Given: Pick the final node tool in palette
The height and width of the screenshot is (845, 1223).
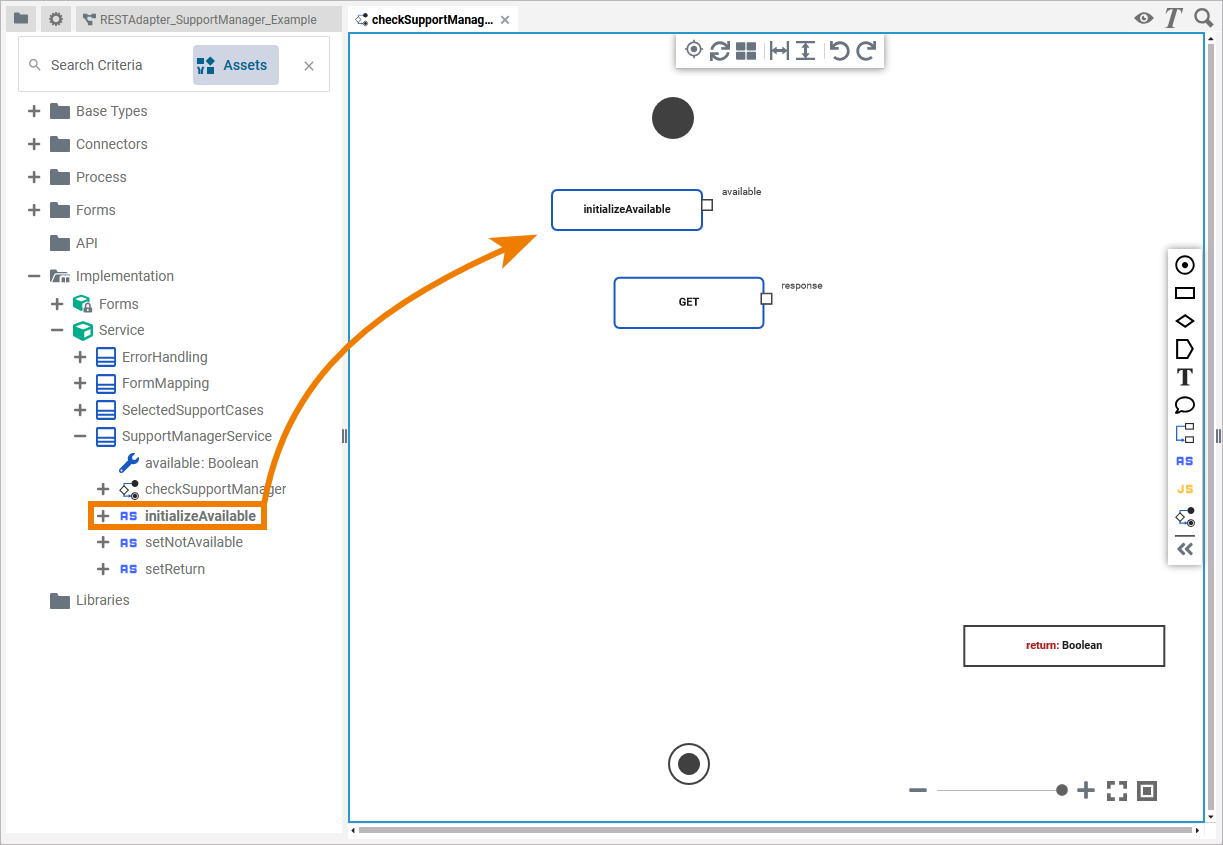Looking at the screenshot, I should click(1185, 265).
